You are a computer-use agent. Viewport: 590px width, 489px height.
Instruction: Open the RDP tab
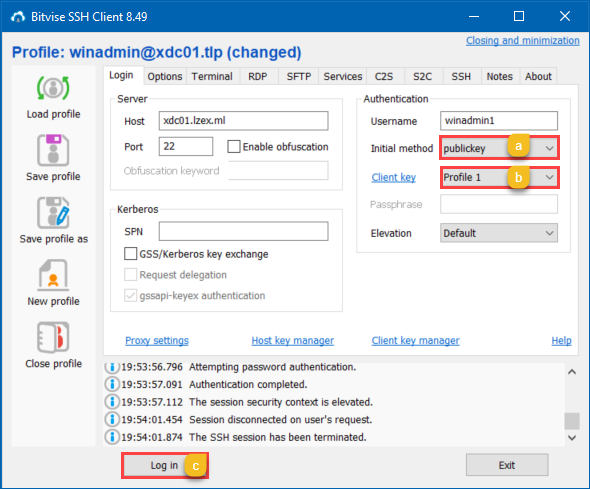coord(258,76)
